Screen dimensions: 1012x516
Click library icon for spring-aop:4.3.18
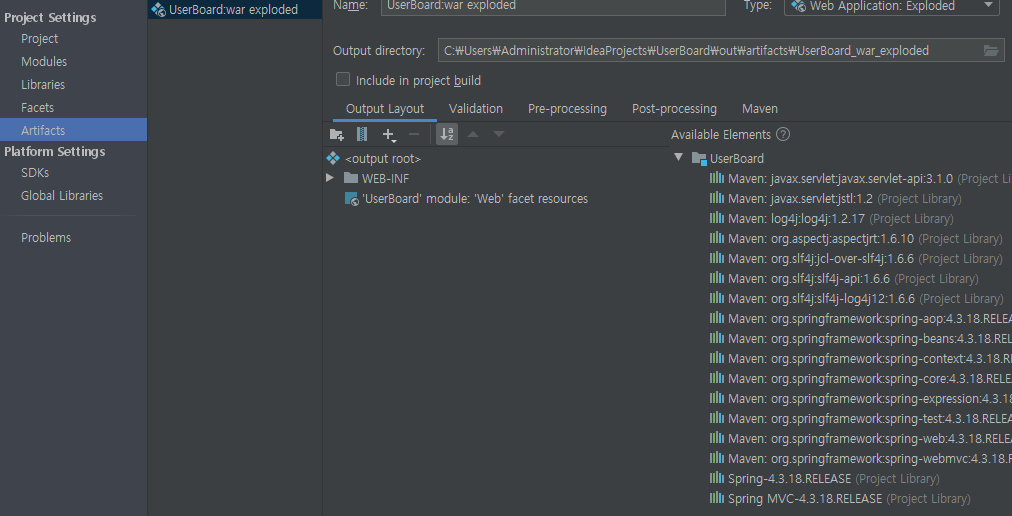tap(716, 318)
